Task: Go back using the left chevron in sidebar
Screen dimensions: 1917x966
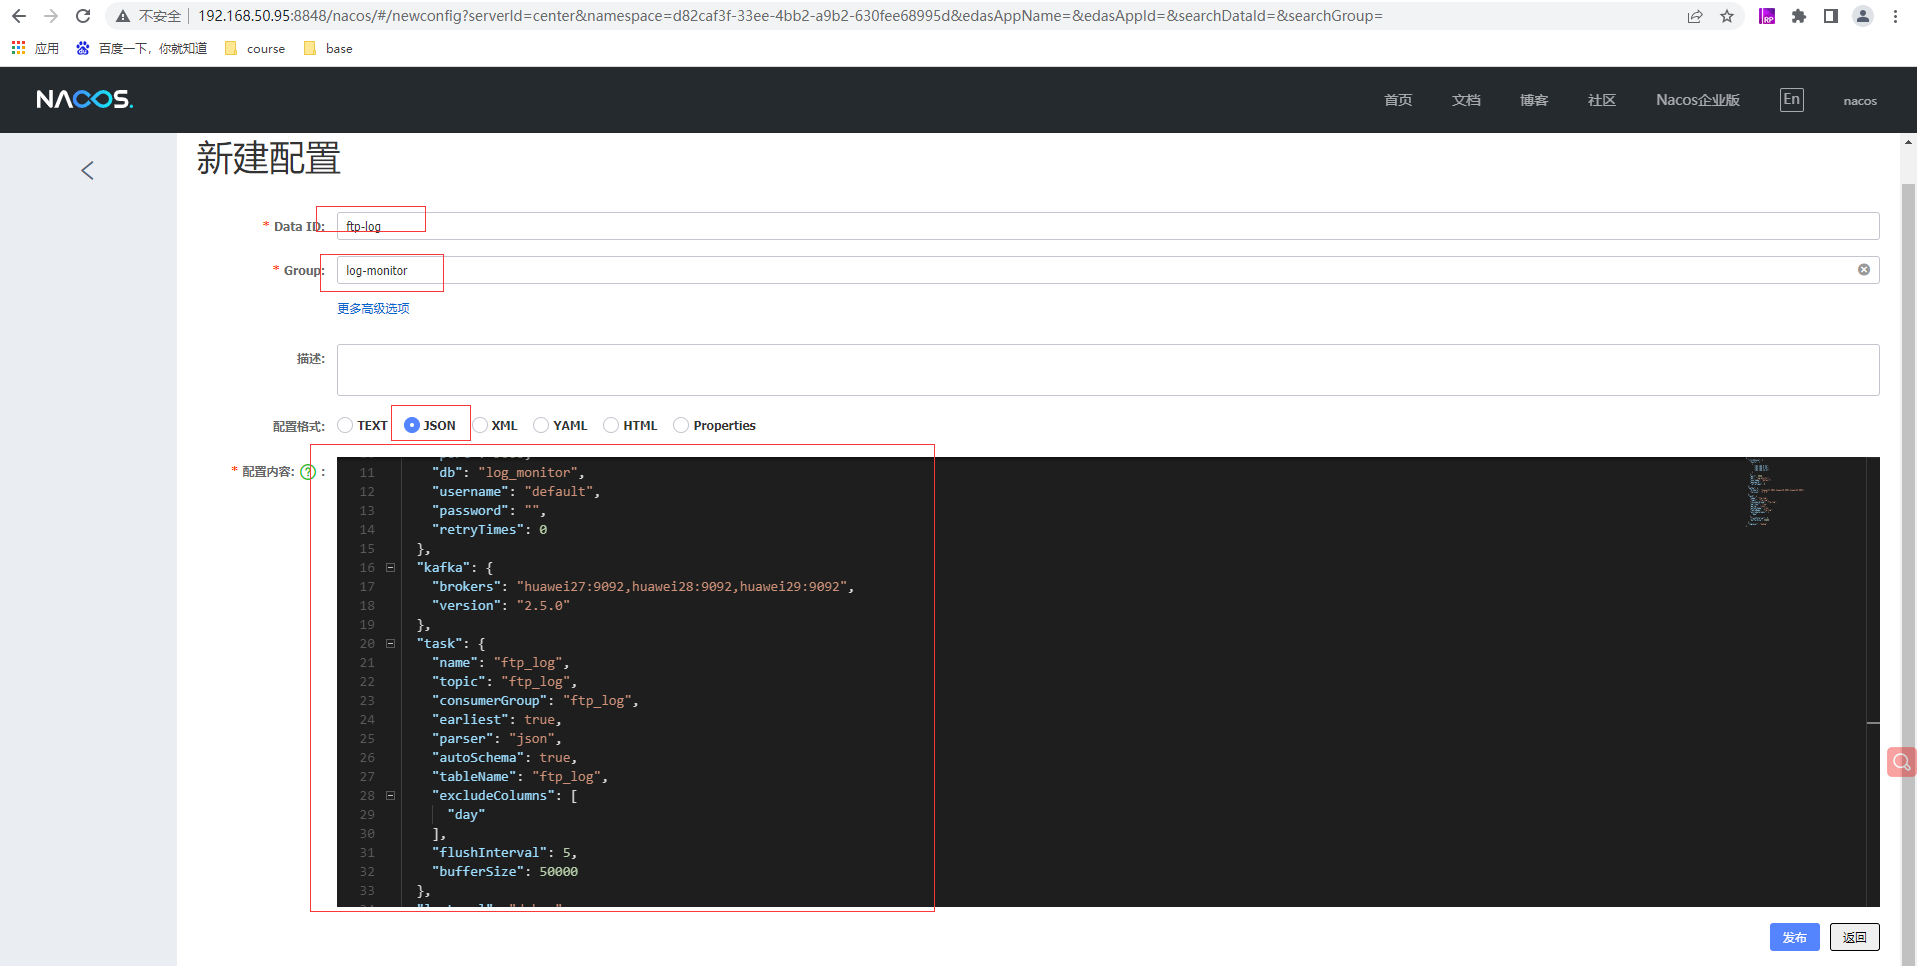Action: pos(88,171)
